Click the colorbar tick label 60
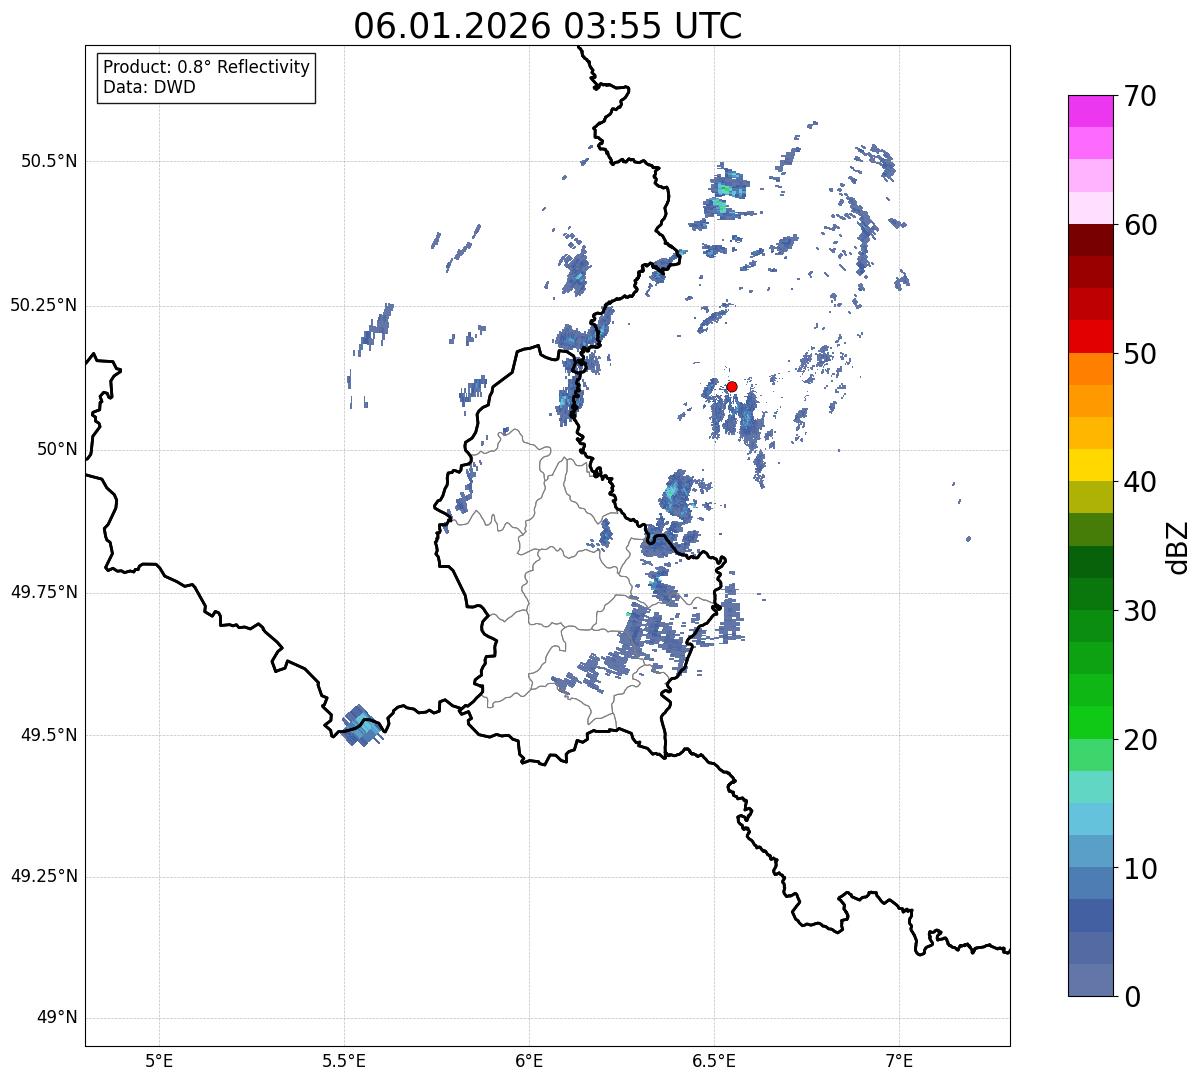The height and width of the screenshot is (1081, 1202). coord(1140,225)
